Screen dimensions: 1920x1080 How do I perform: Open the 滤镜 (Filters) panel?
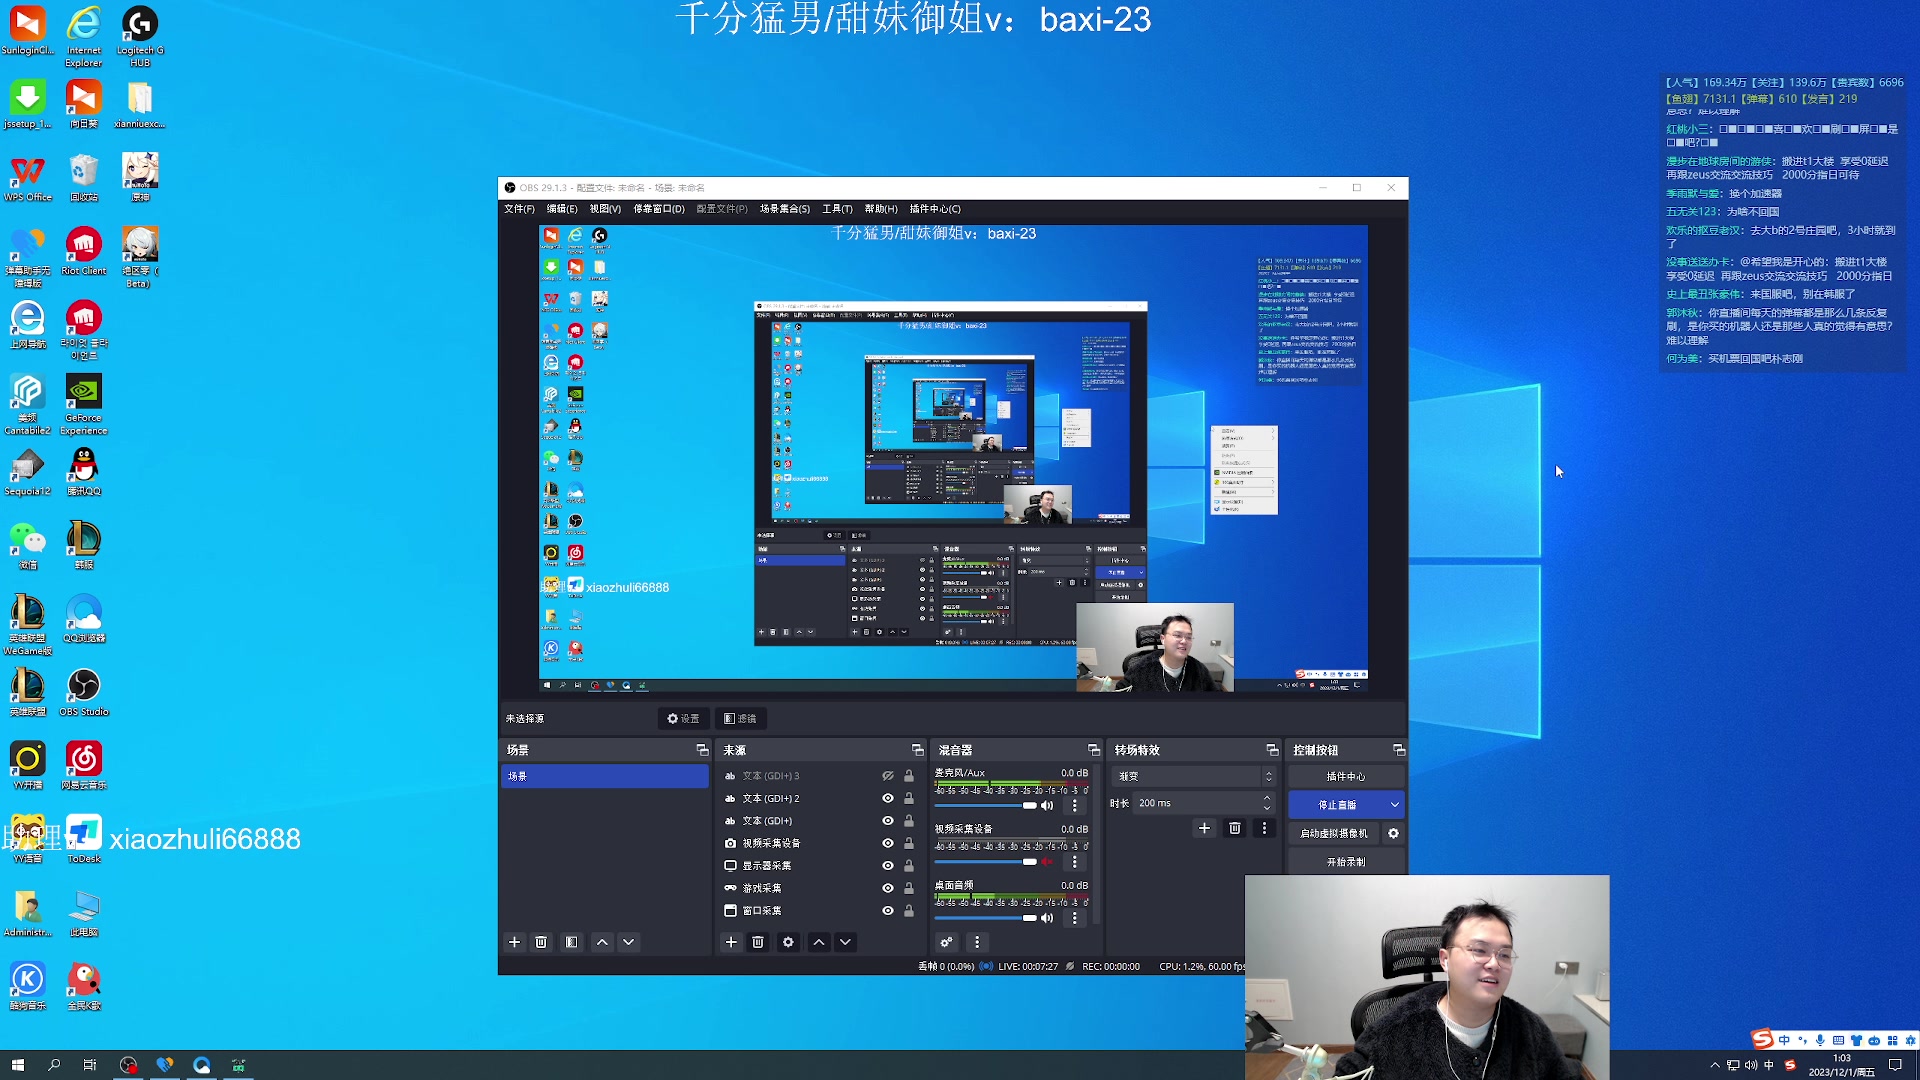coord(741,718)
